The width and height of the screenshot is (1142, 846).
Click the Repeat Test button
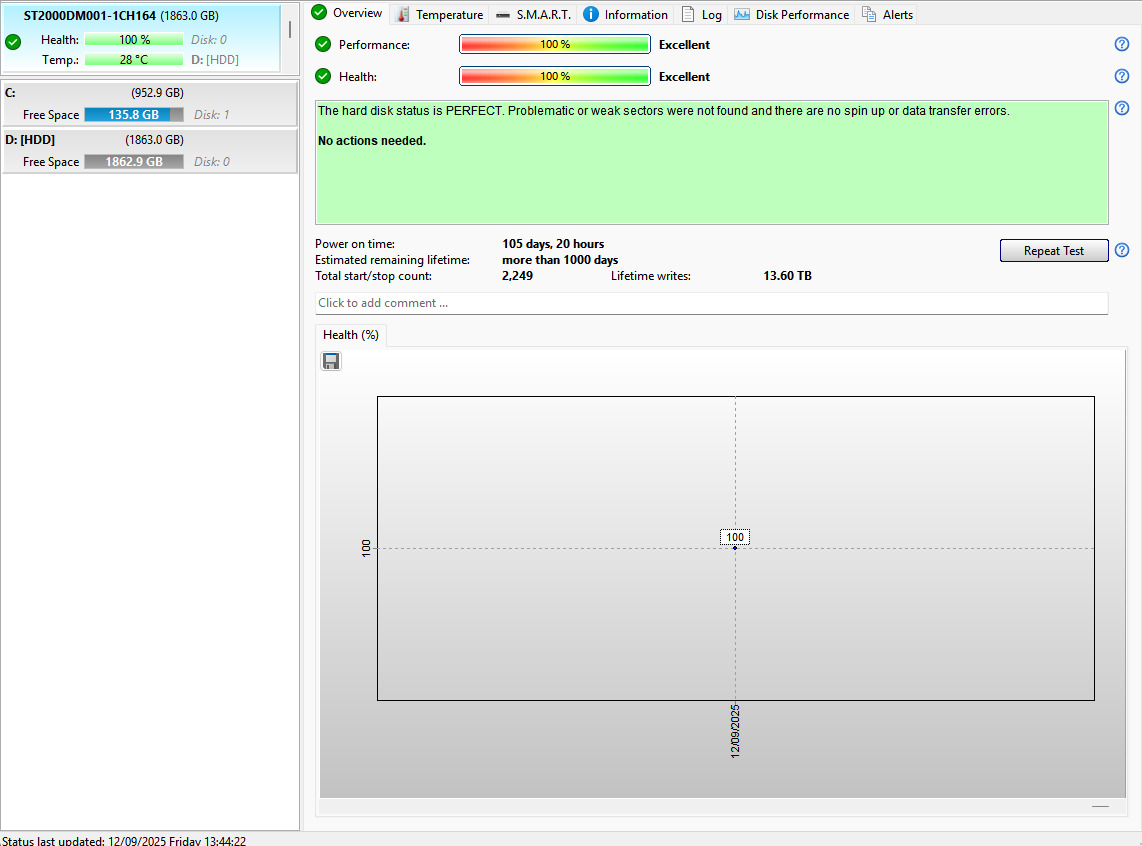point(1054,250)
